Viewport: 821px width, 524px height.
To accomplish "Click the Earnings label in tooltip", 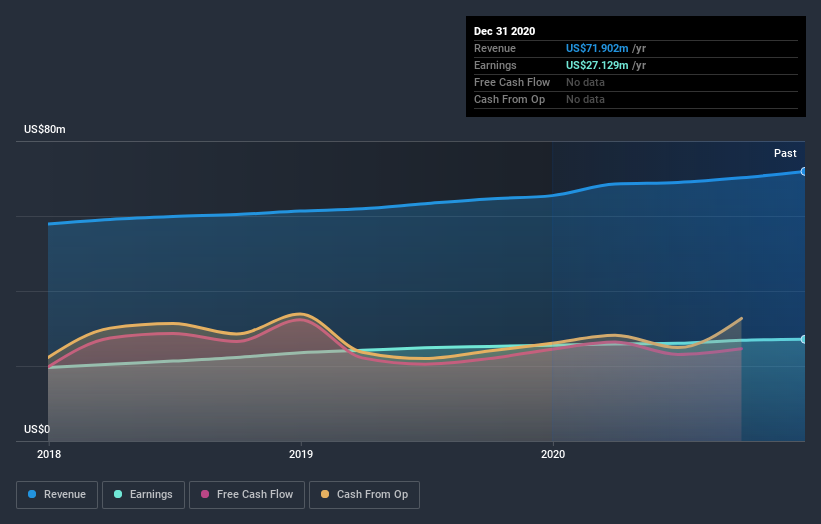I will (495, 65).
